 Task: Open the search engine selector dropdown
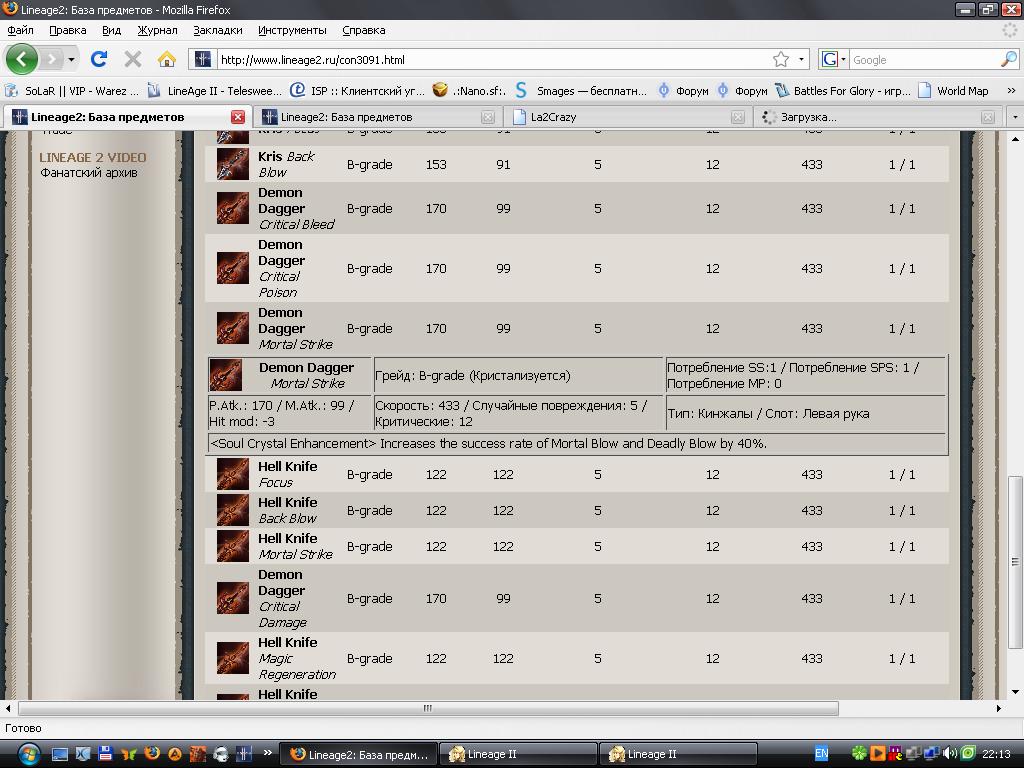pyautogui.click(x=833, y=59)
